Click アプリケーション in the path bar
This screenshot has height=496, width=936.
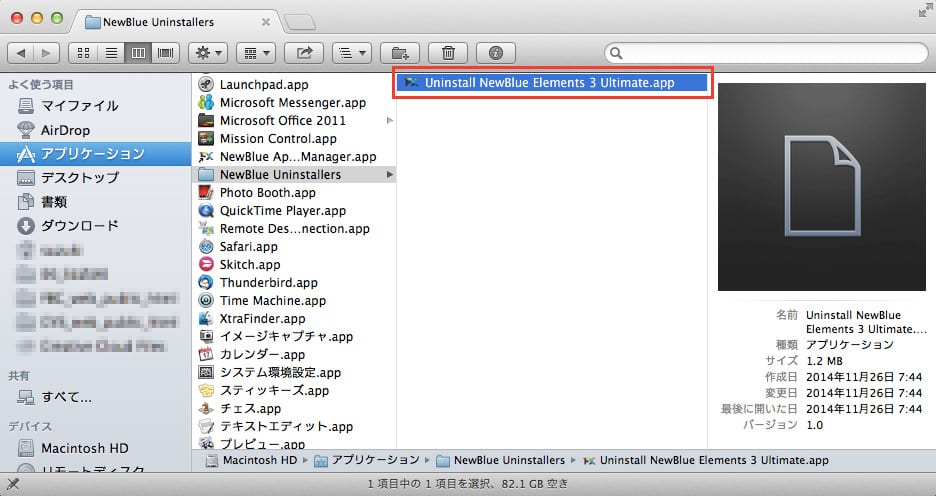click(x=368, y=460)
